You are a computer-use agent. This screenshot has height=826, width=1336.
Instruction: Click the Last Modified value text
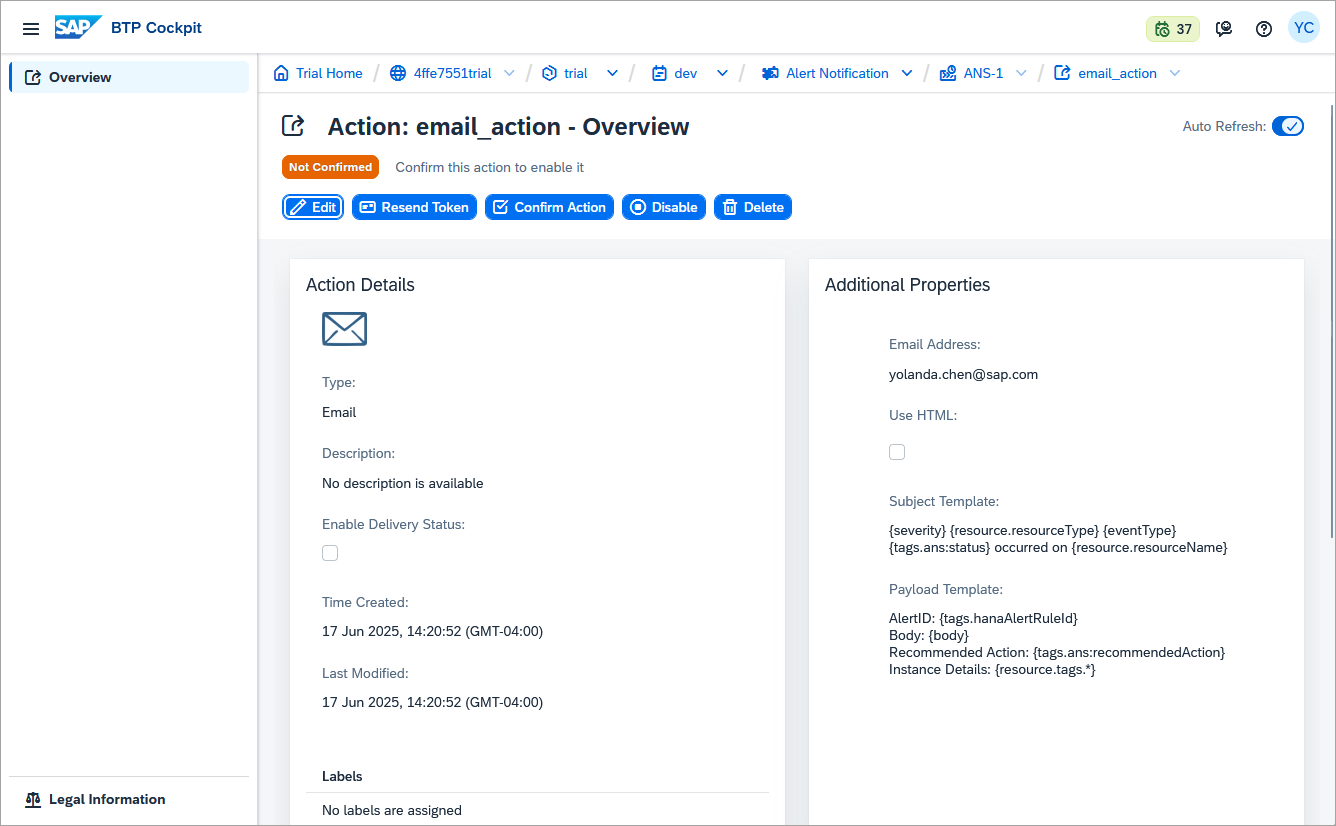click(x=432, y=702)
